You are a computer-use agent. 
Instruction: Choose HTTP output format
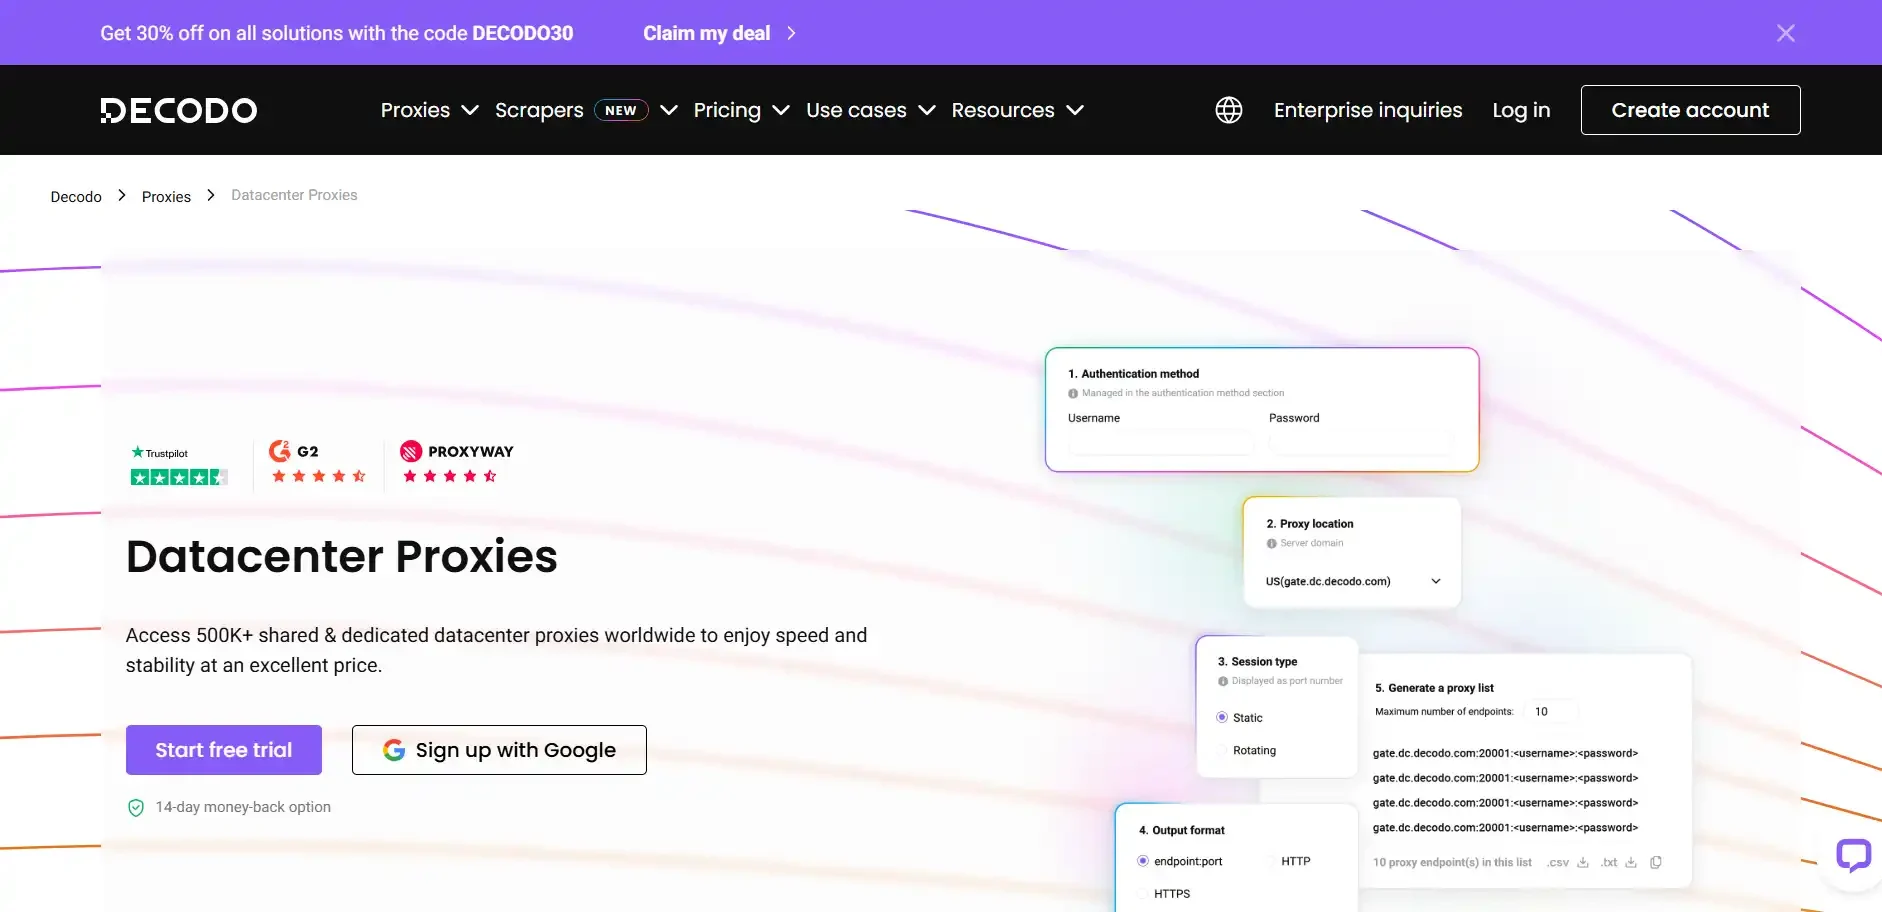(1270, 861)
